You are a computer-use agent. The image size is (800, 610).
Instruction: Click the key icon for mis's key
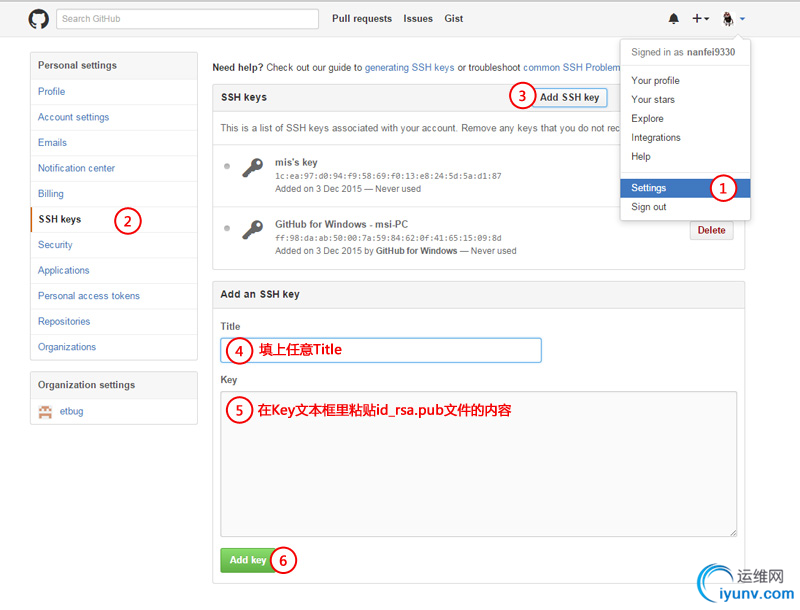tap(253, 167)
